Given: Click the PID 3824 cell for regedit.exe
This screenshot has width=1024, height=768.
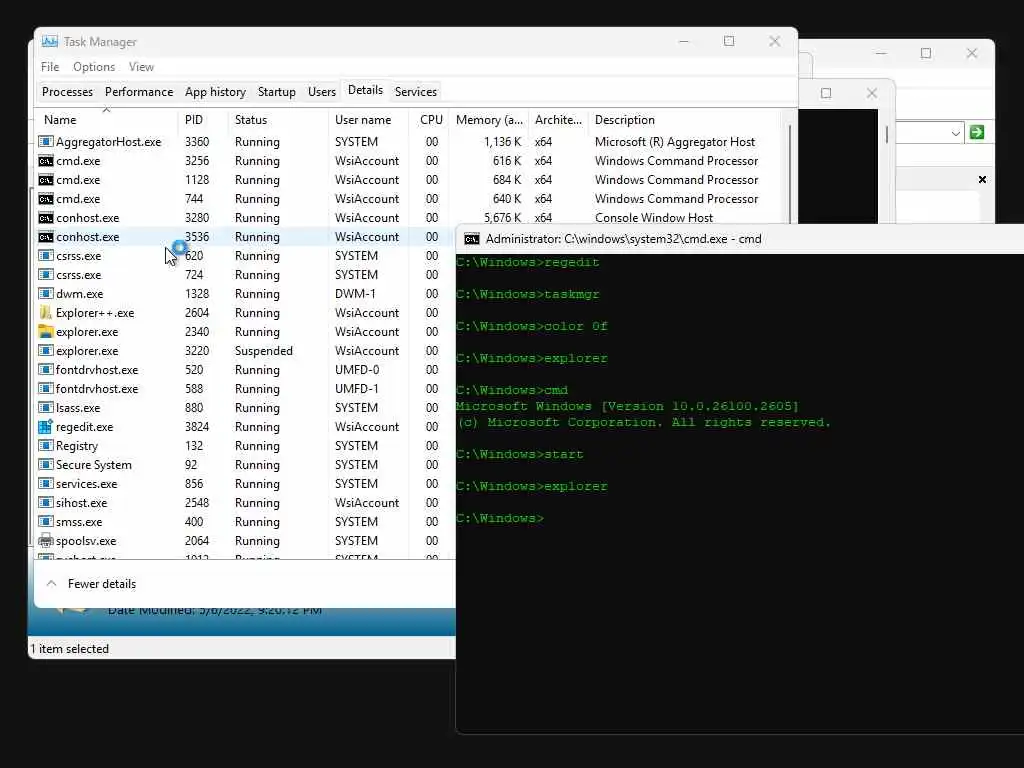Looking at the screenshot, I should [x=197, y=426].
